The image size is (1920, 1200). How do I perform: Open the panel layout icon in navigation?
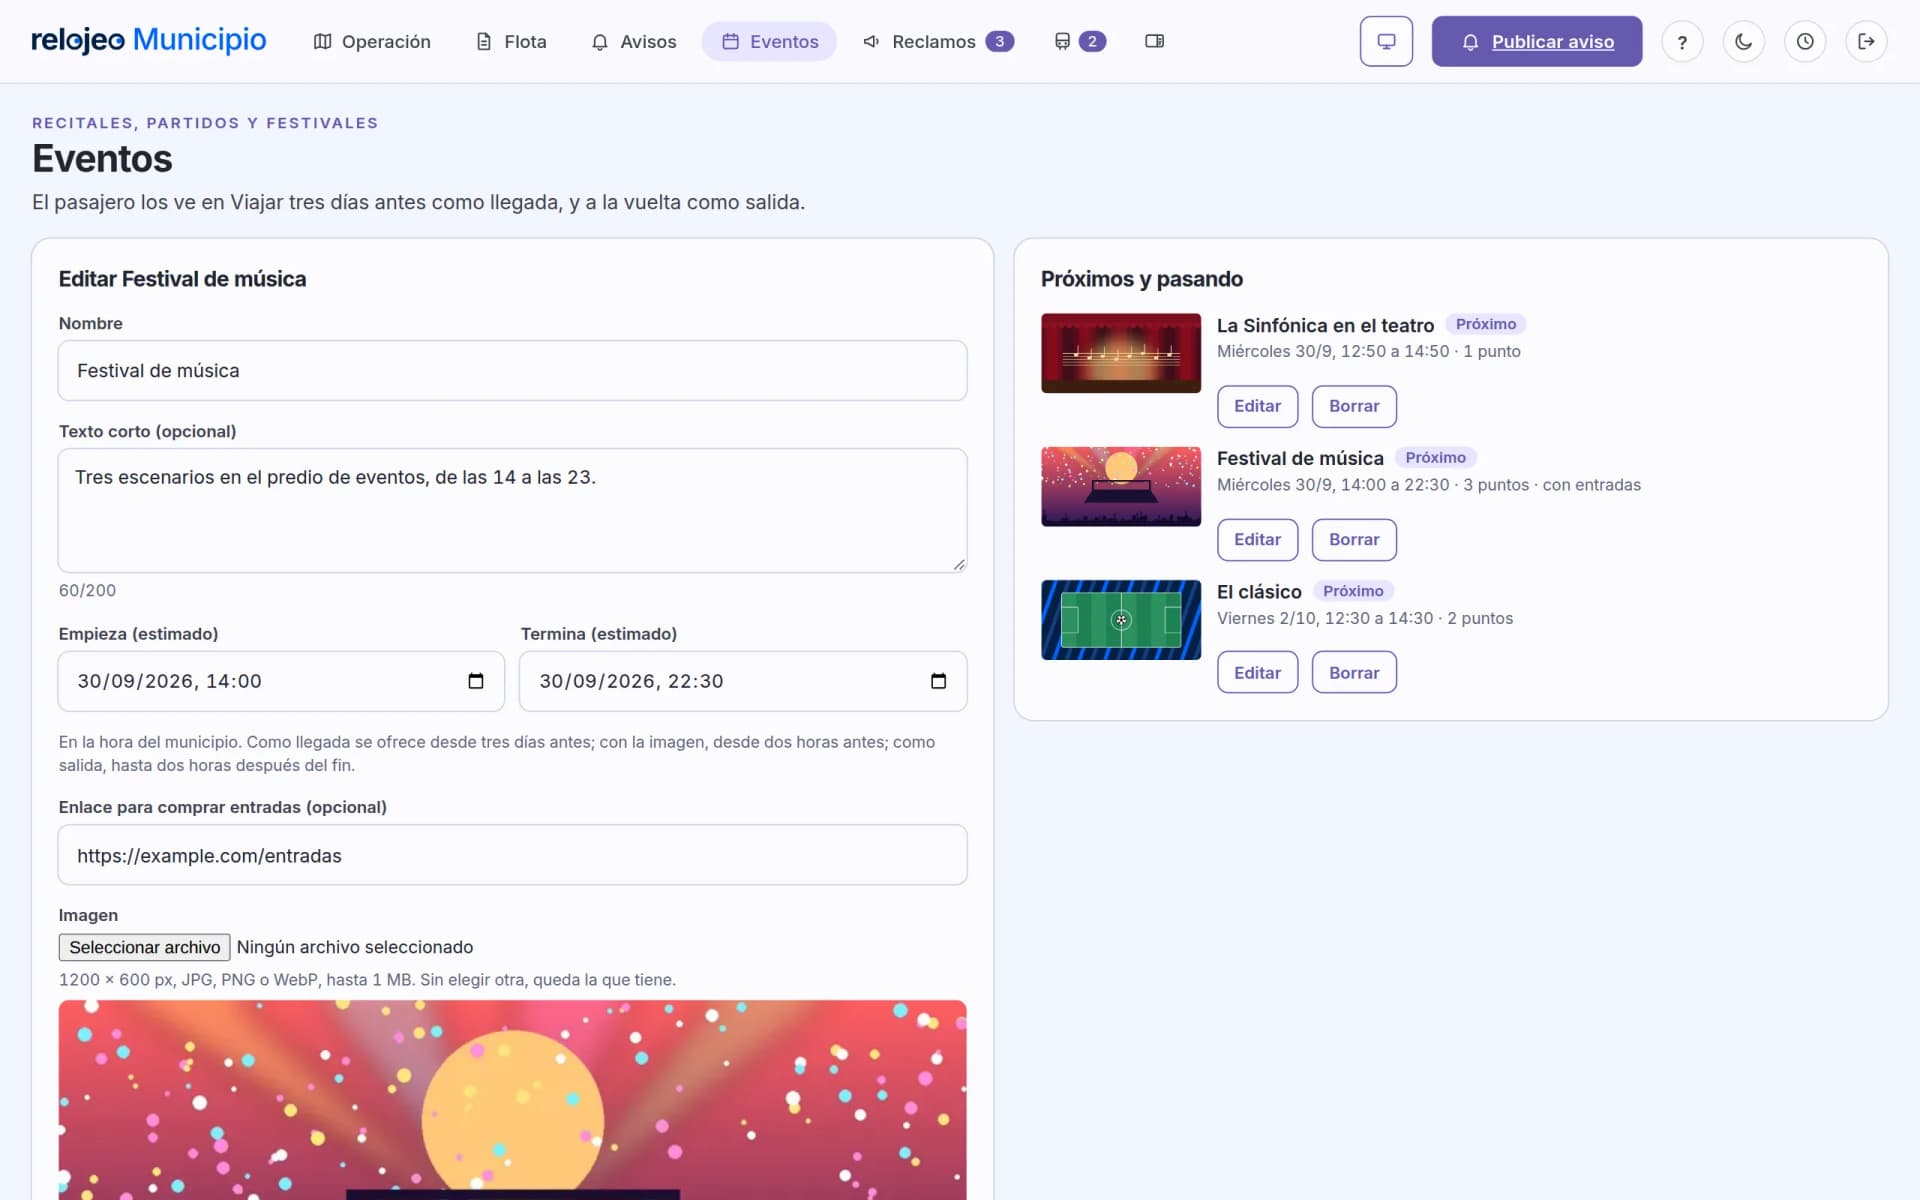[x=1154, y=41]
